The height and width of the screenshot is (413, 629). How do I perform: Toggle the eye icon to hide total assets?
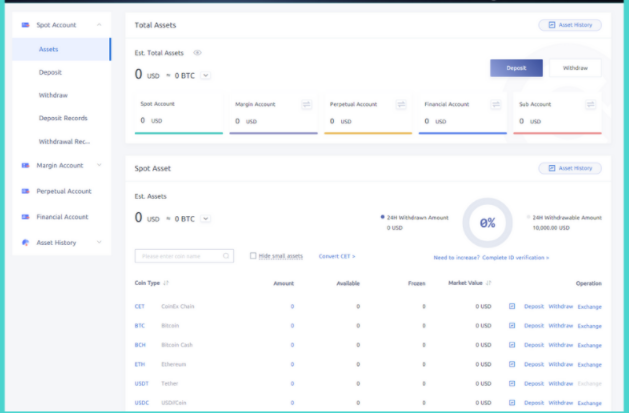(197, 52)
